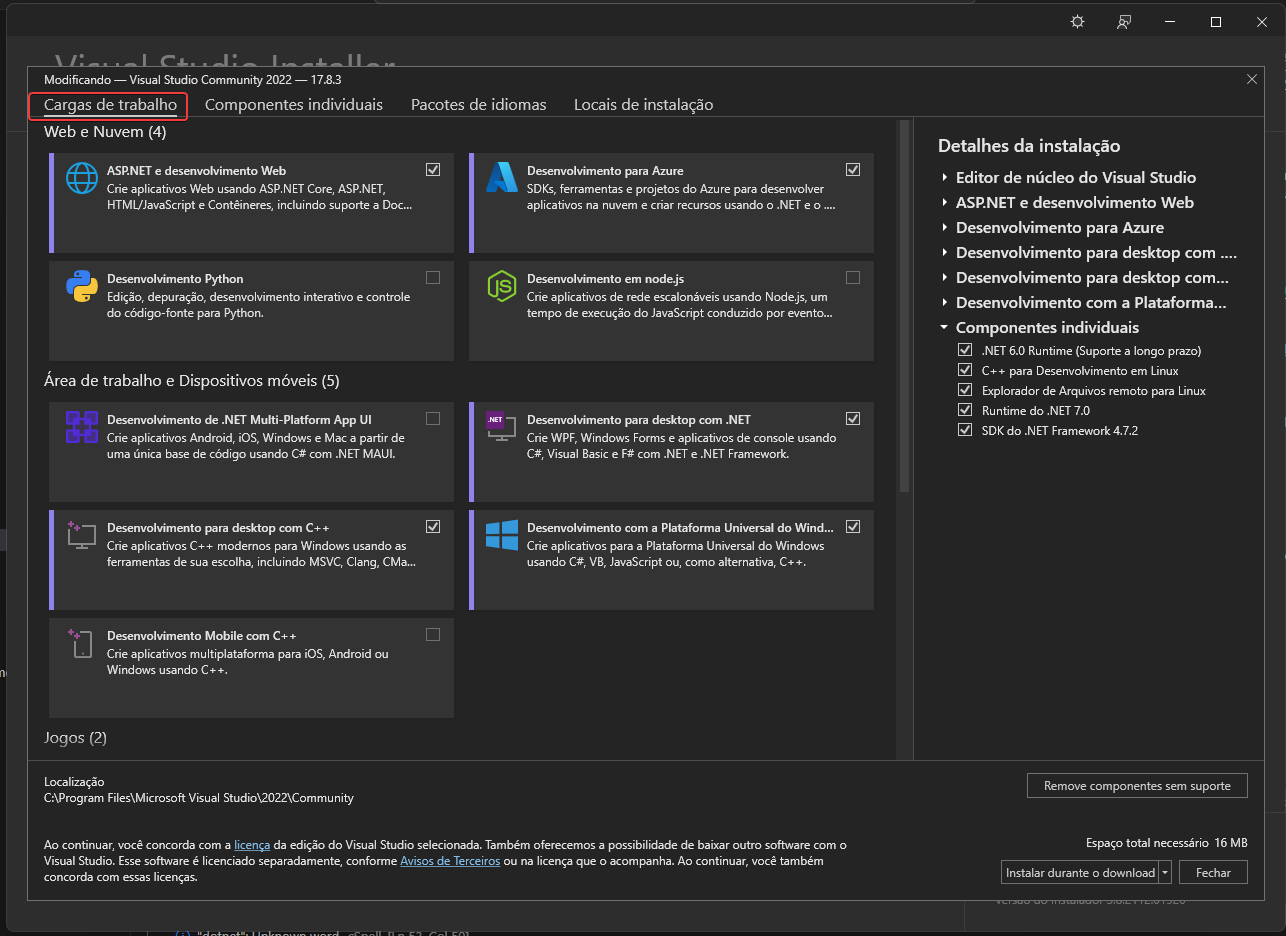Open the Locais de instalação tab
The height and width of the screenshot is (936, 1286).
tap(643, 104)
